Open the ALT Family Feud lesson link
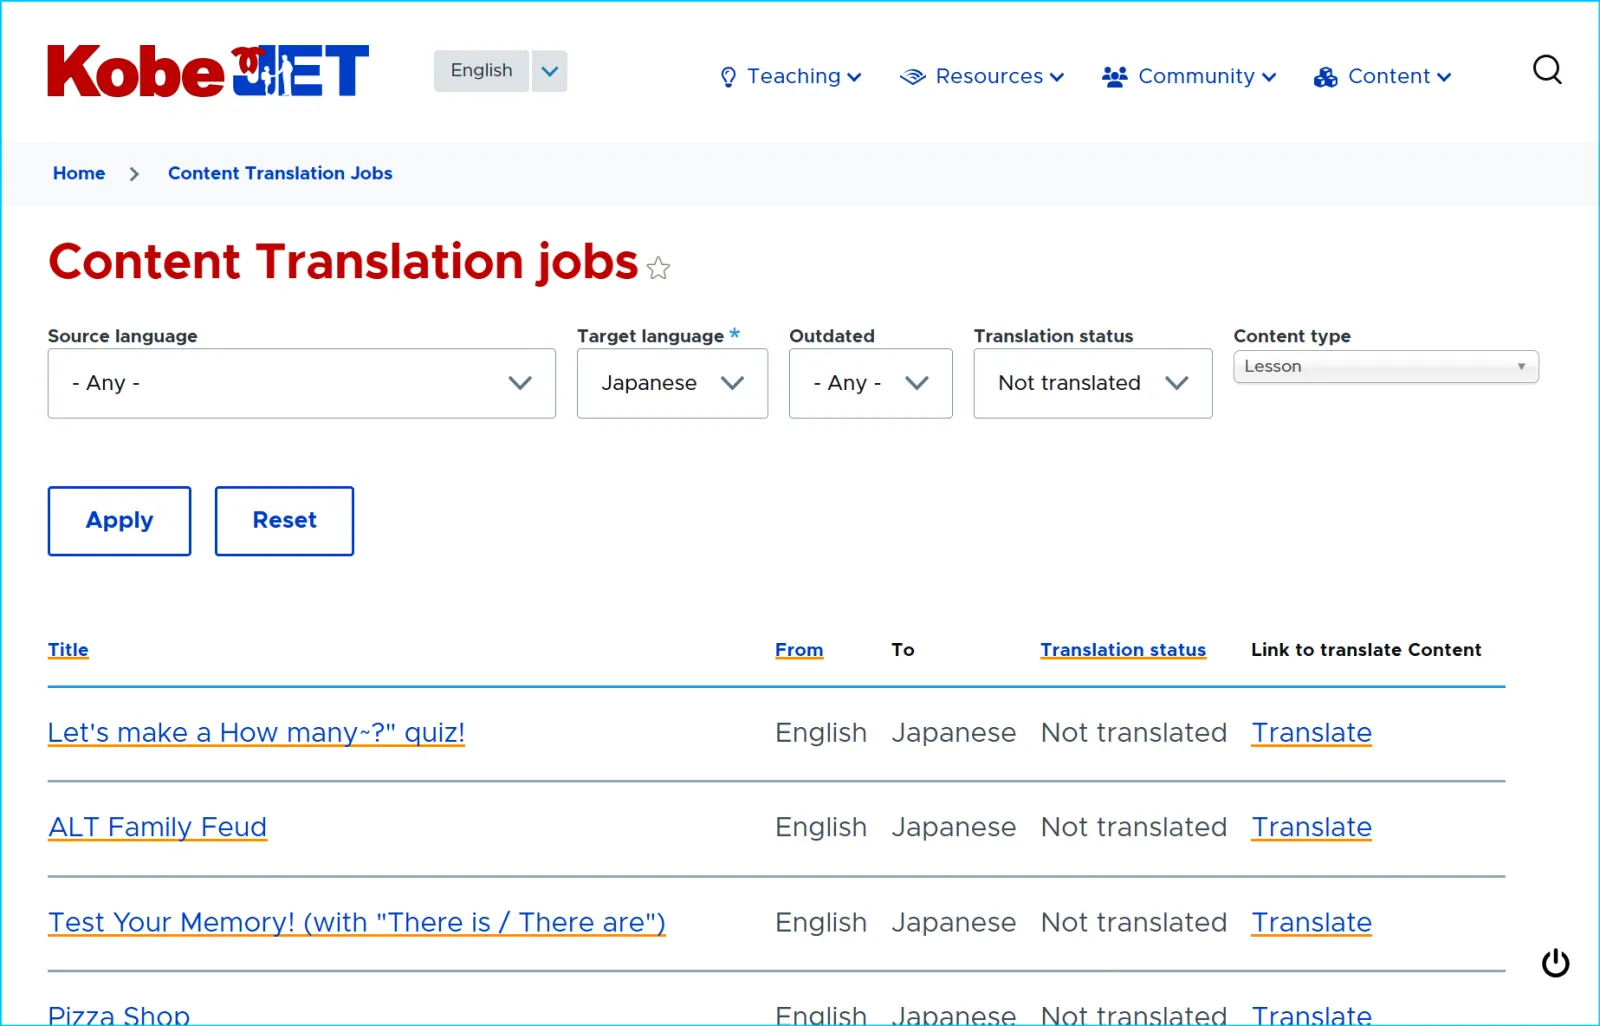 [157, 827]
